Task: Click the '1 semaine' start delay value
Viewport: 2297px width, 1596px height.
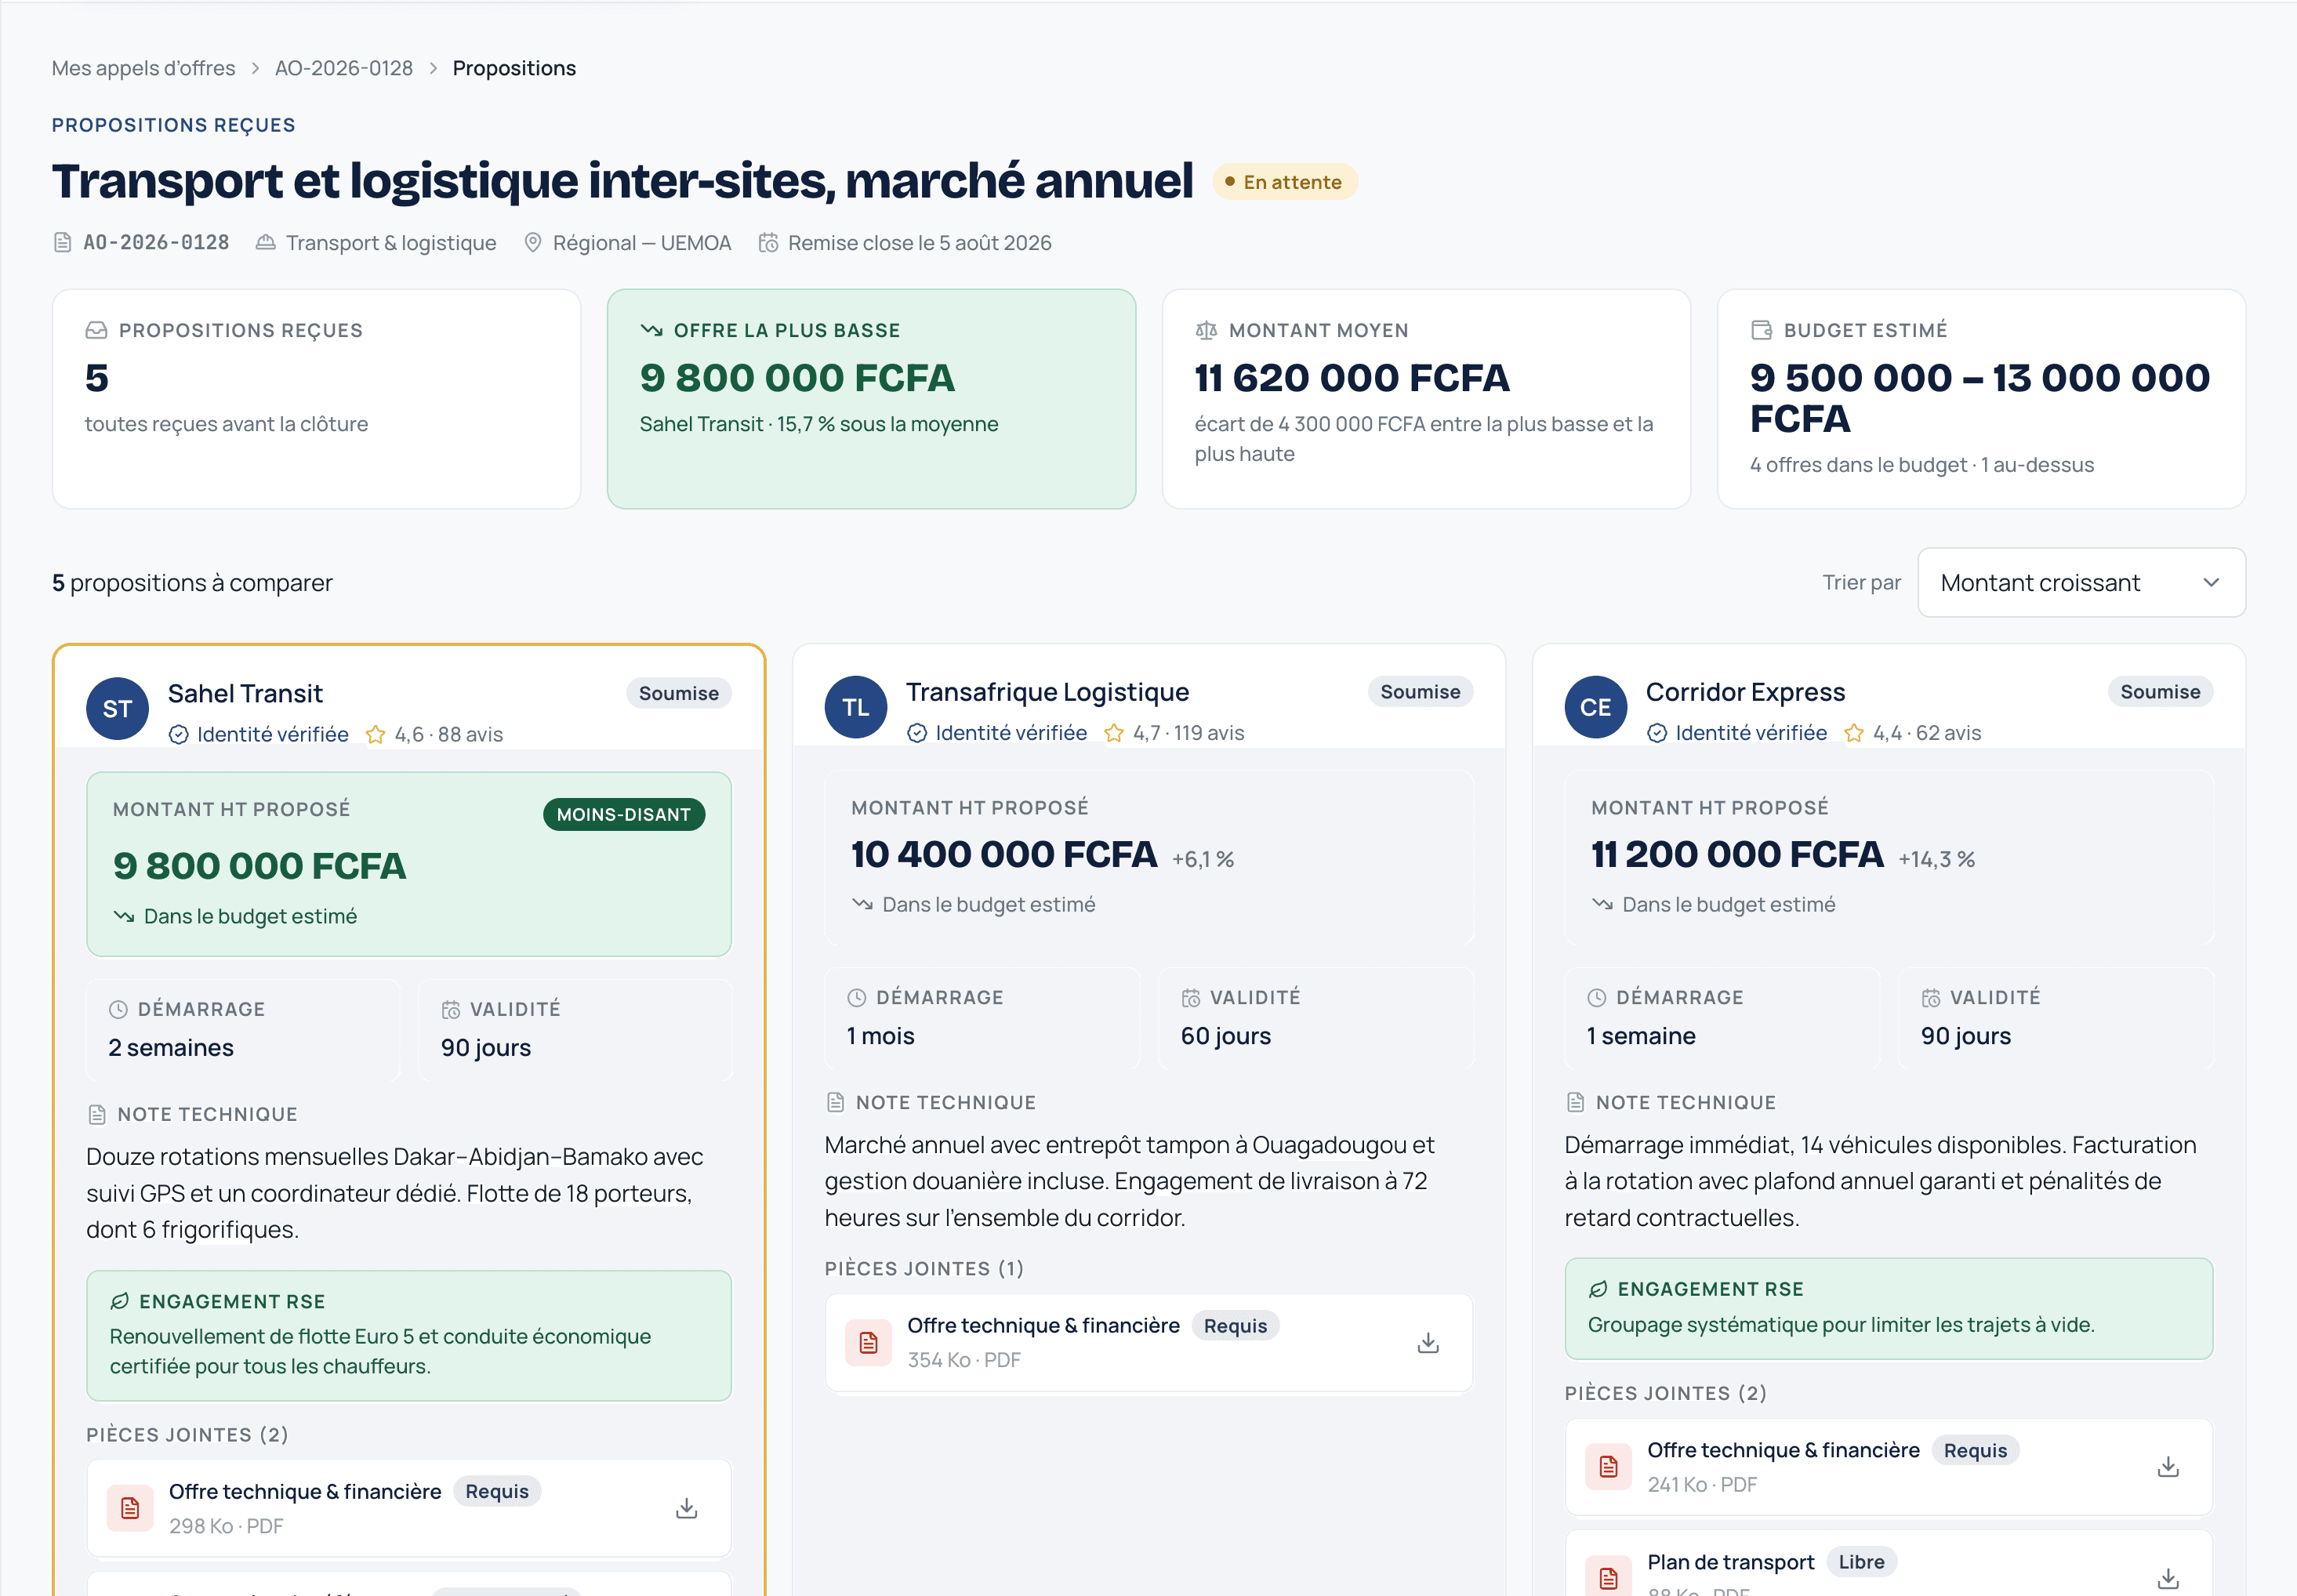Action: 1640,1036
